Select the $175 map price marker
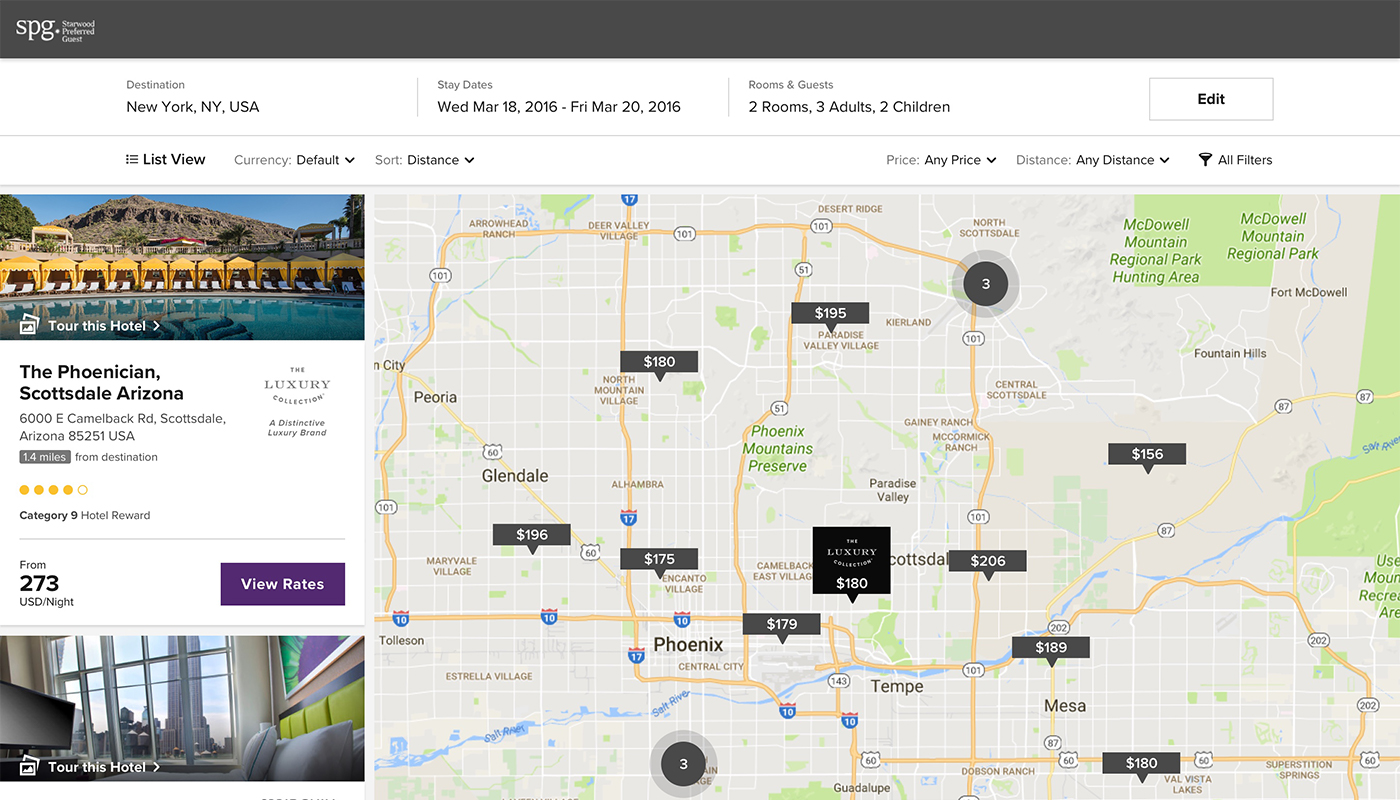The width and height of the screenshot is (1400, 800). coord(659,560)
